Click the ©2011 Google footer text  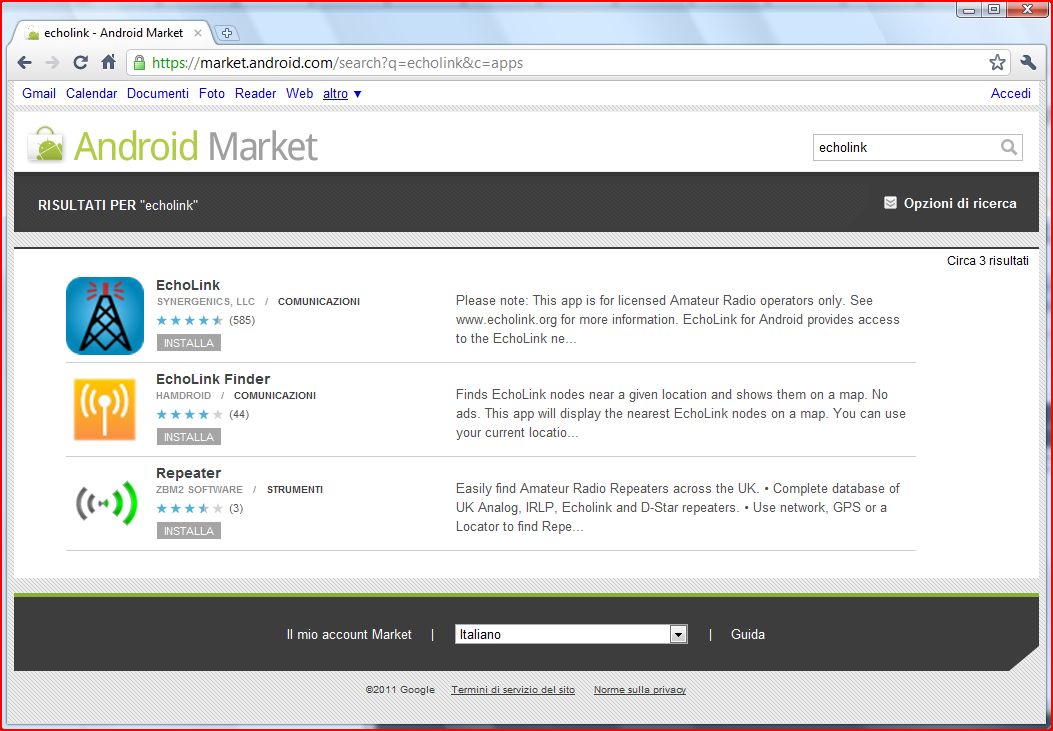(x=400, y=689)
